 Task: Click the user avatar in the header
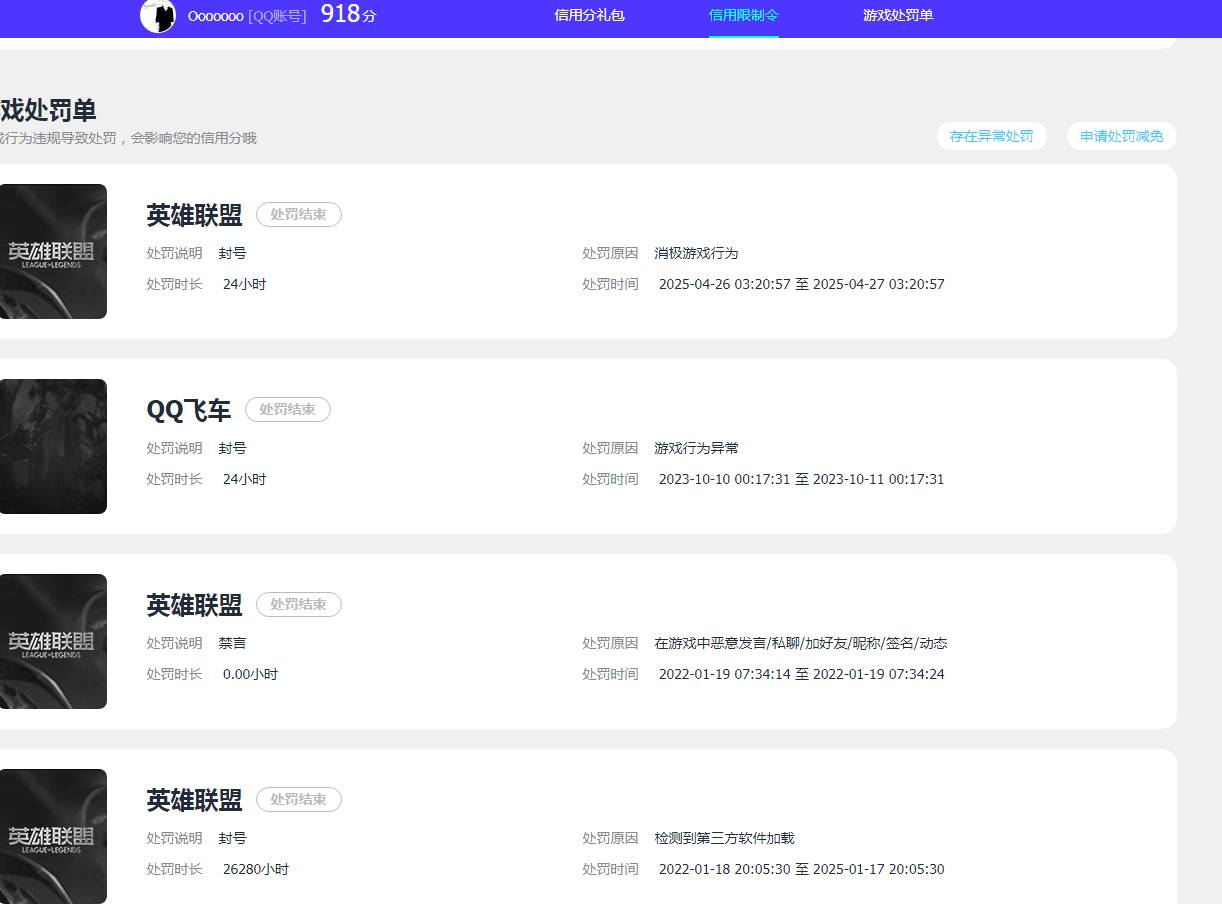point(158,16)
